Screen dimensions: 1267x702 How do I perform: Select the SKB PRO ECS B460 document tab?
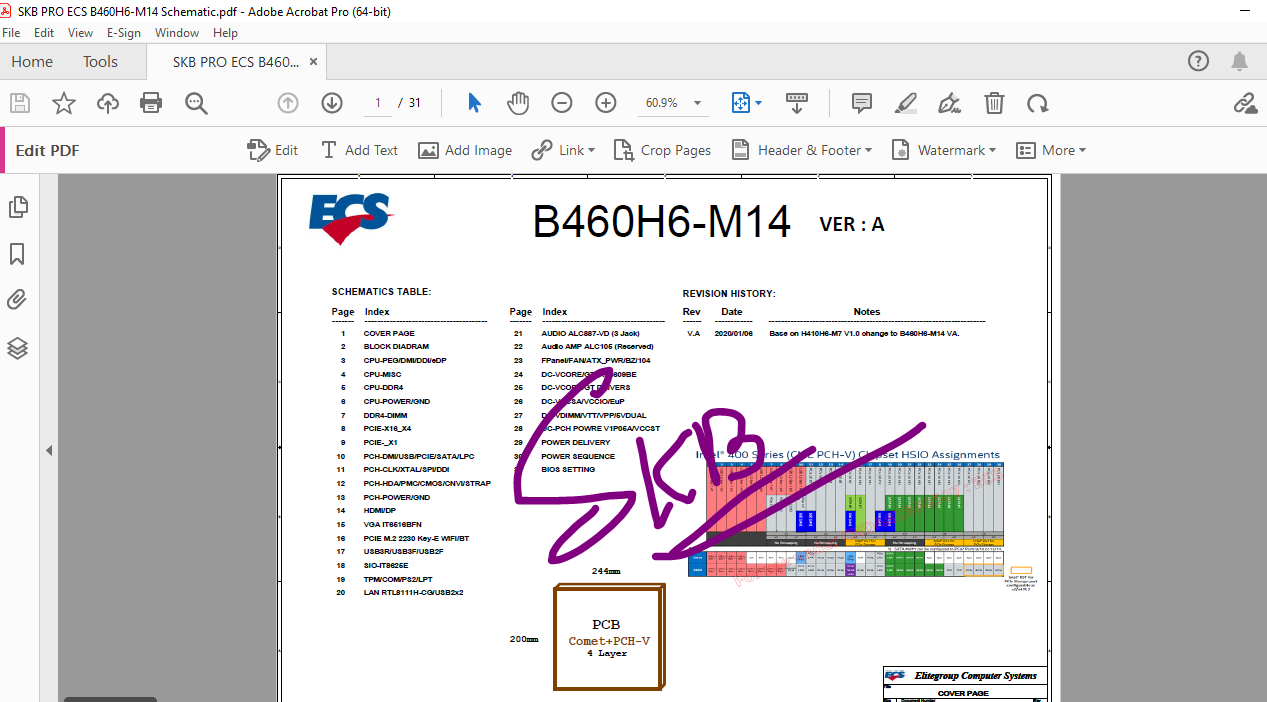pyautogui.click(x=236, y=62)
